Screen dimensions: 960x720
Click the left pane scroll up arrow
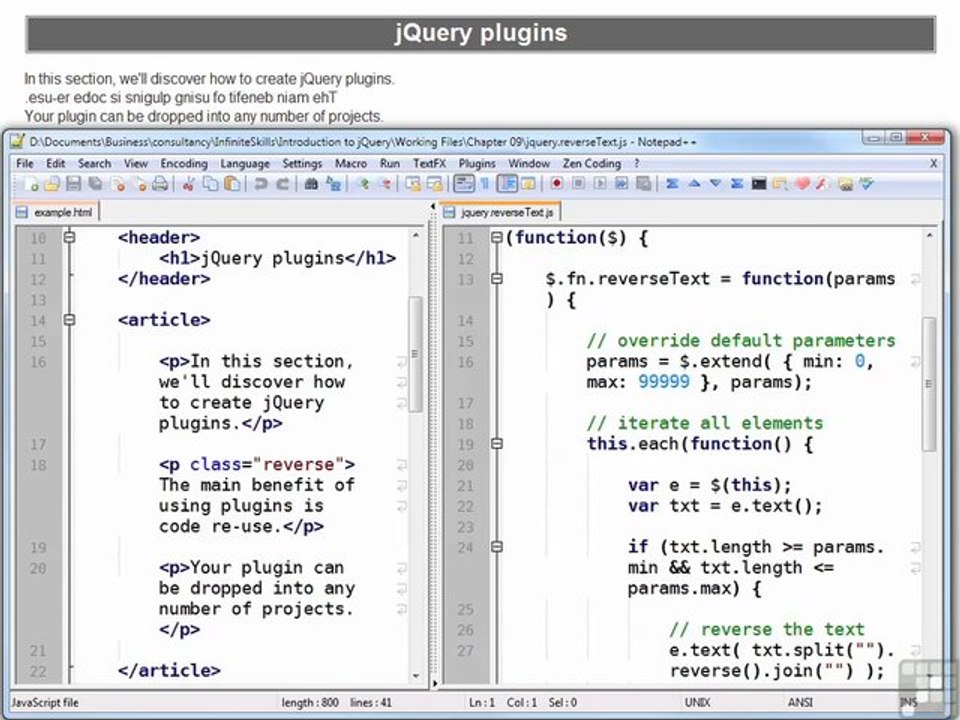coord(416,235)
